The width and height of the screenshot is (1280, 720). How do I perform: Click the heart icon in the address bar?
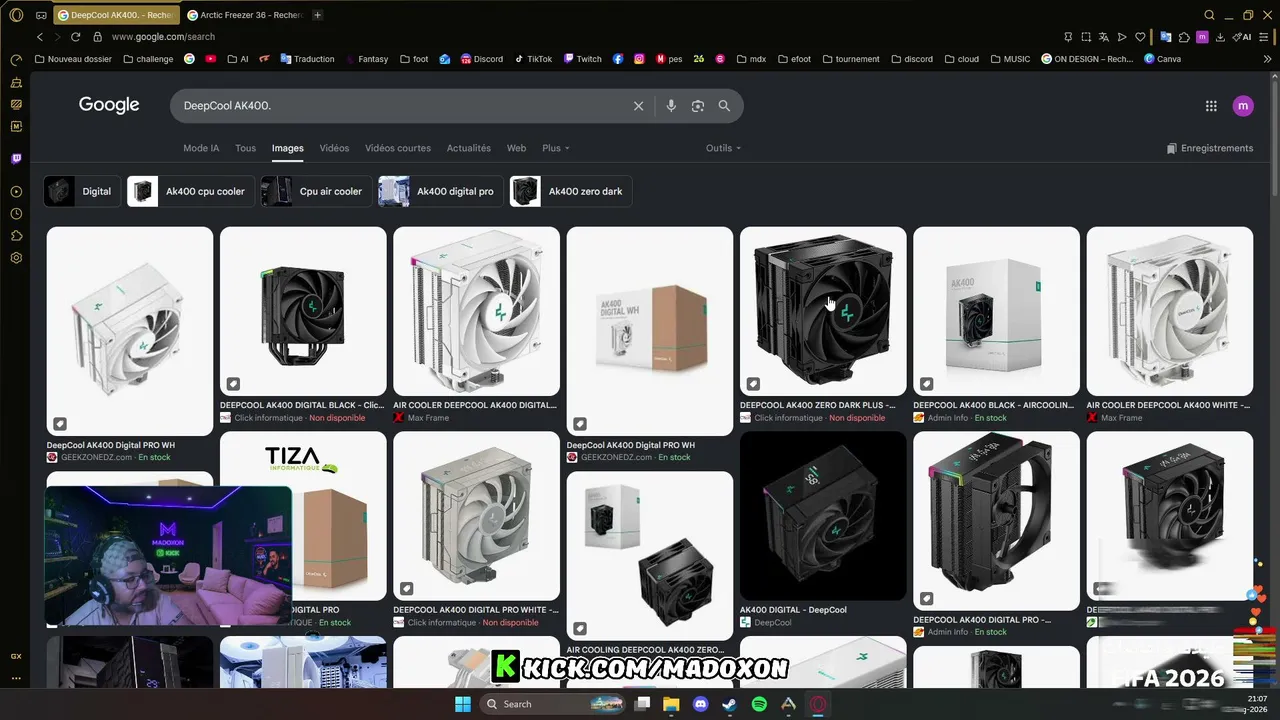(x=1140, y=37)
